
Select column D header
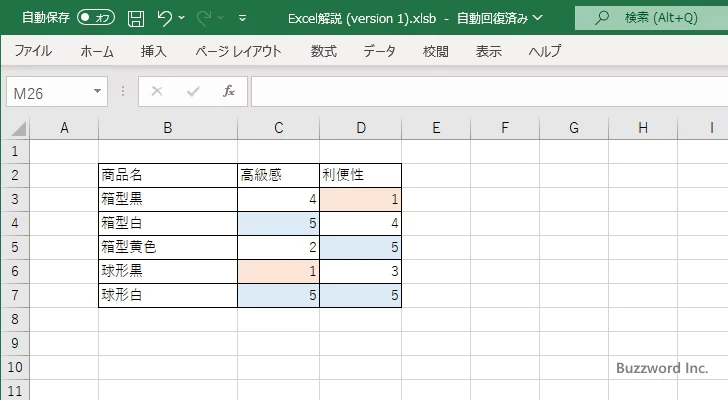coord(361,128)
